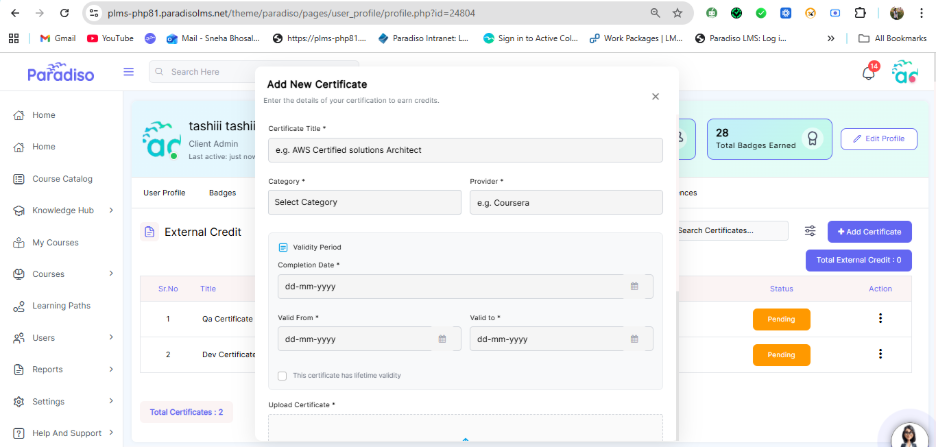Enable lifetime validity checkbox
Image resolution: width=936 pixels, height=447 pixels.
click(283, 376)
